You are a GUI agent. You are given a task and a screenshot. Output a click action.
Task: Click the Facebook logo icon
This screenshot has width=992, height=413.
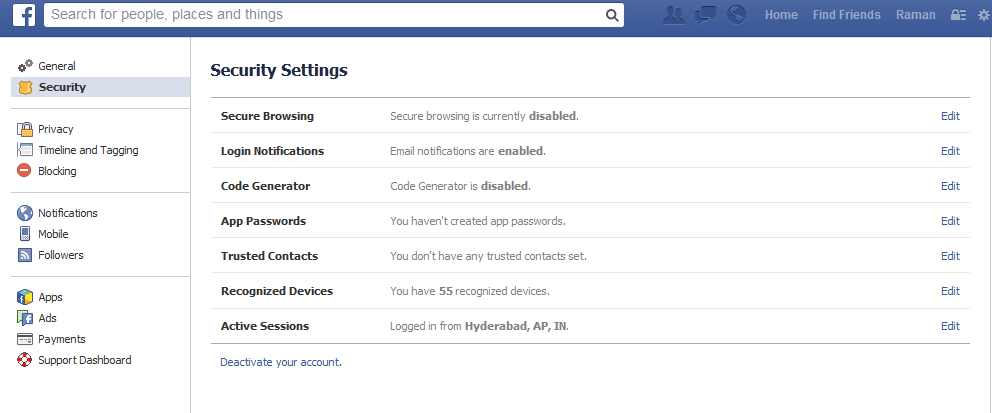(x=24, y=15)
